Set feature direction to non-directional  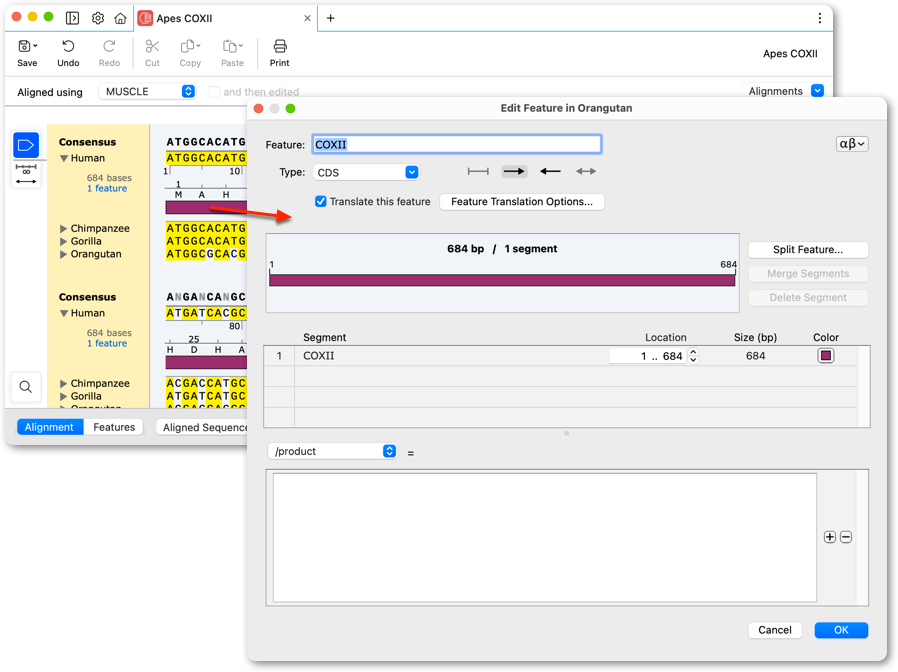pyautogui.click(x=478, y=171)
